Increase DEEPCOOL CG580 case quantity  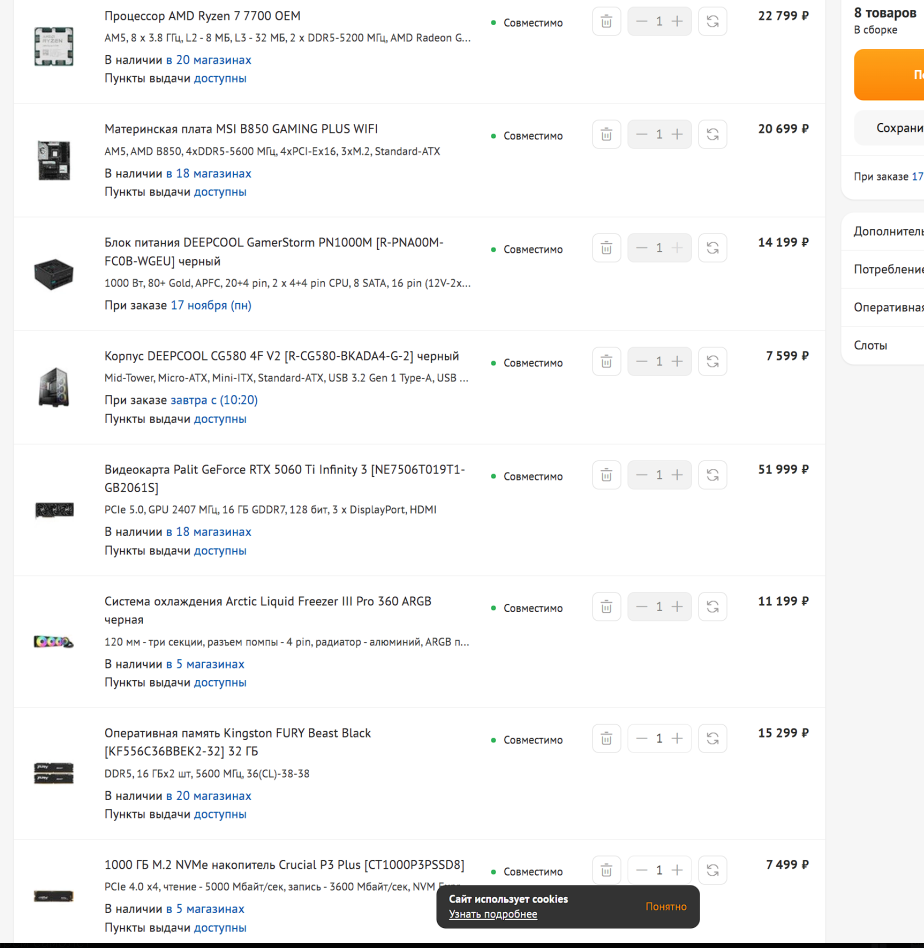[x=677, y=362]
